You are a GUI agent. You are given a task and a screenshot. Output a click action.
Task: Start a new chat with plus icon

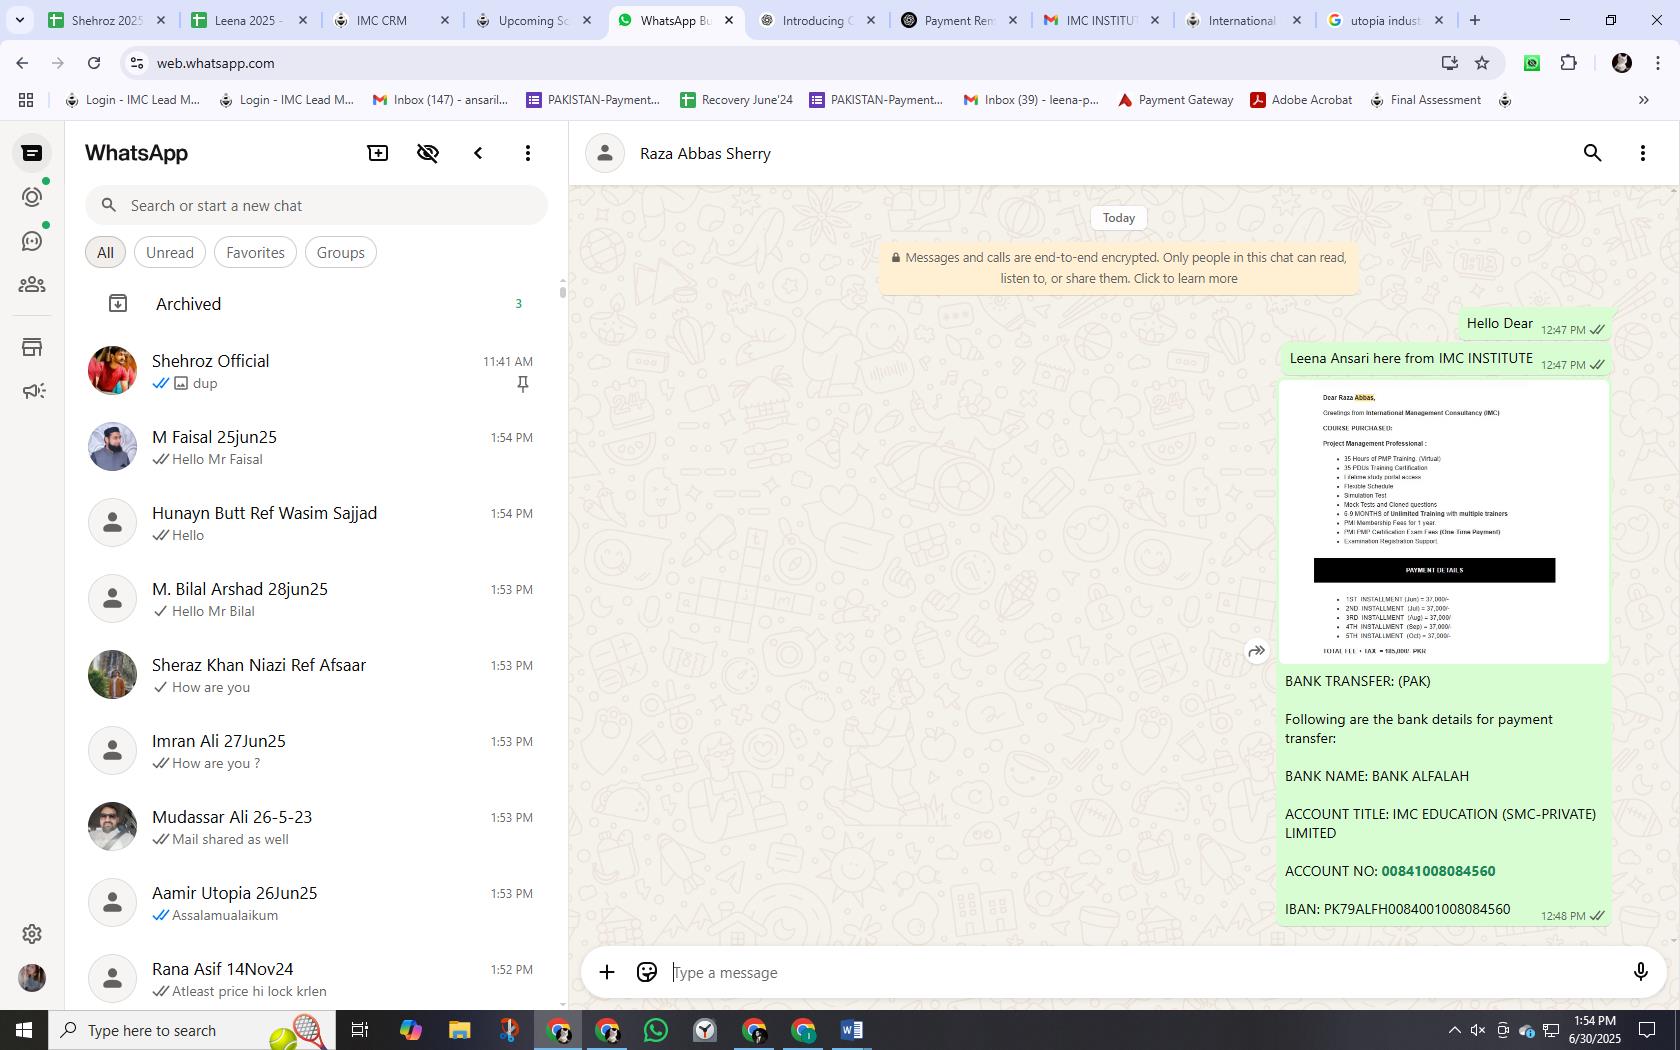pos(378,153)
